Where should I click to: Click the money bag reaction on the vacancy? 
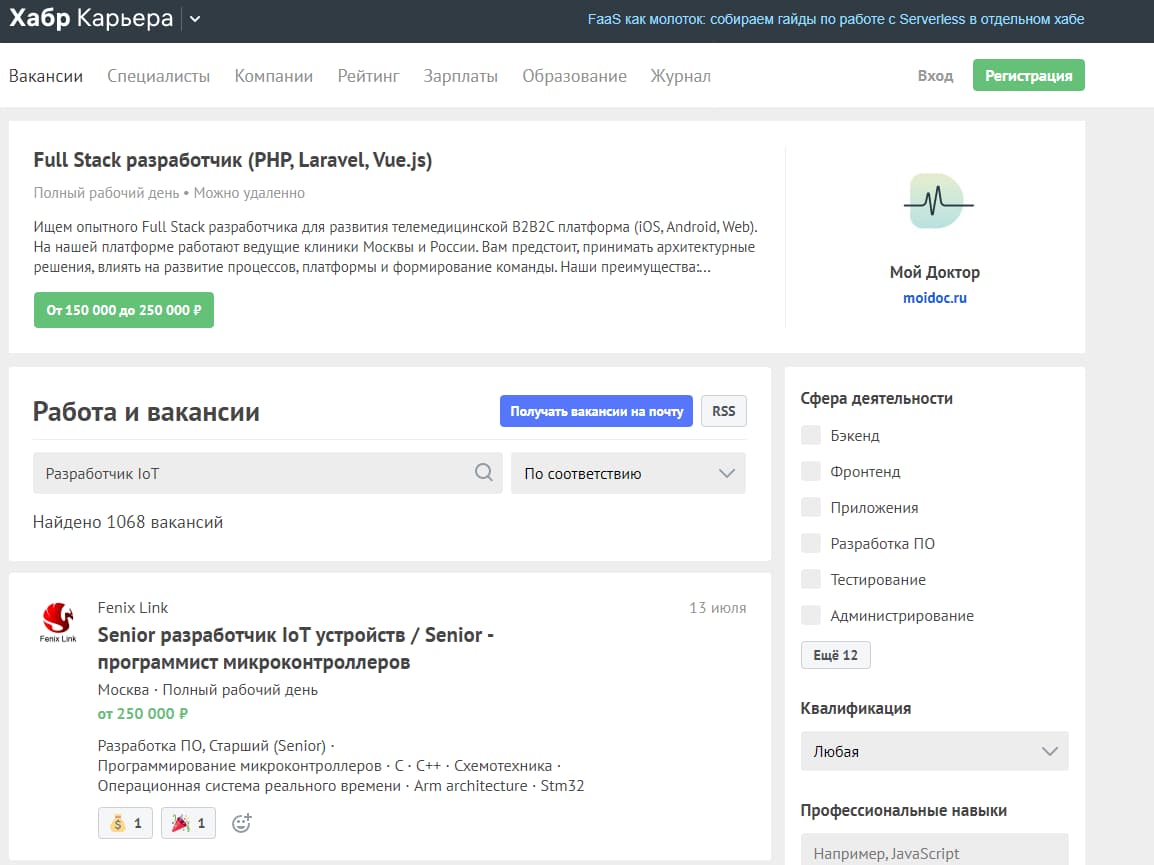click(x=124, y=822)
